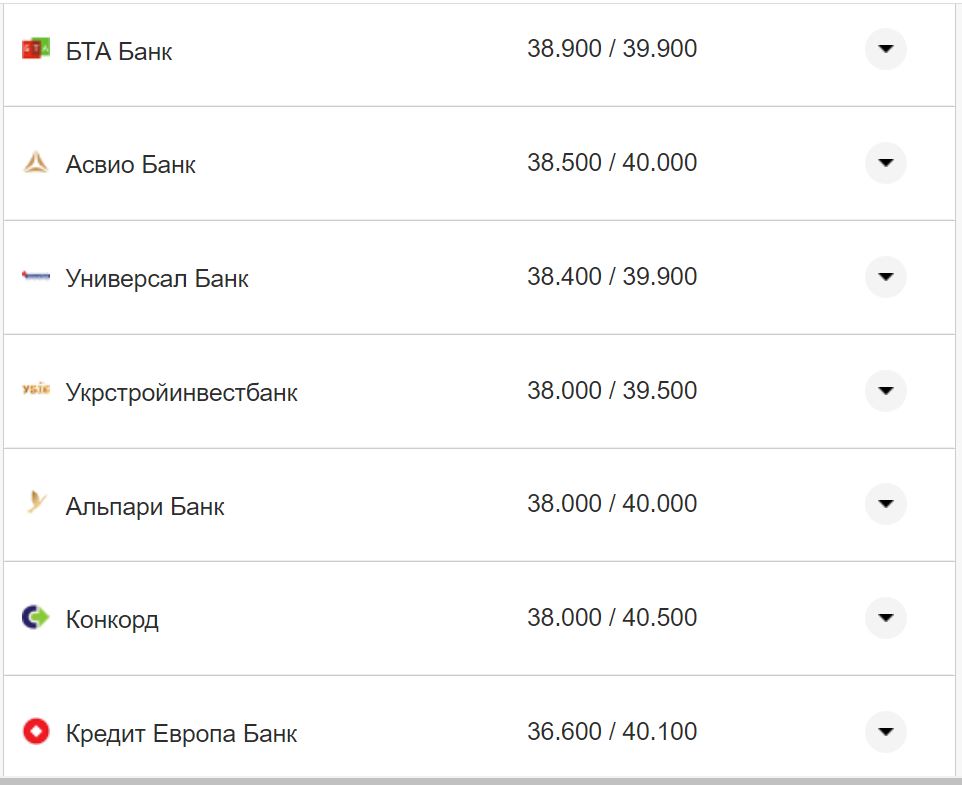Viewport: 962px width, 785px height.
Task: Click the Кредит Европа Банк red logo
Action: 36,732
